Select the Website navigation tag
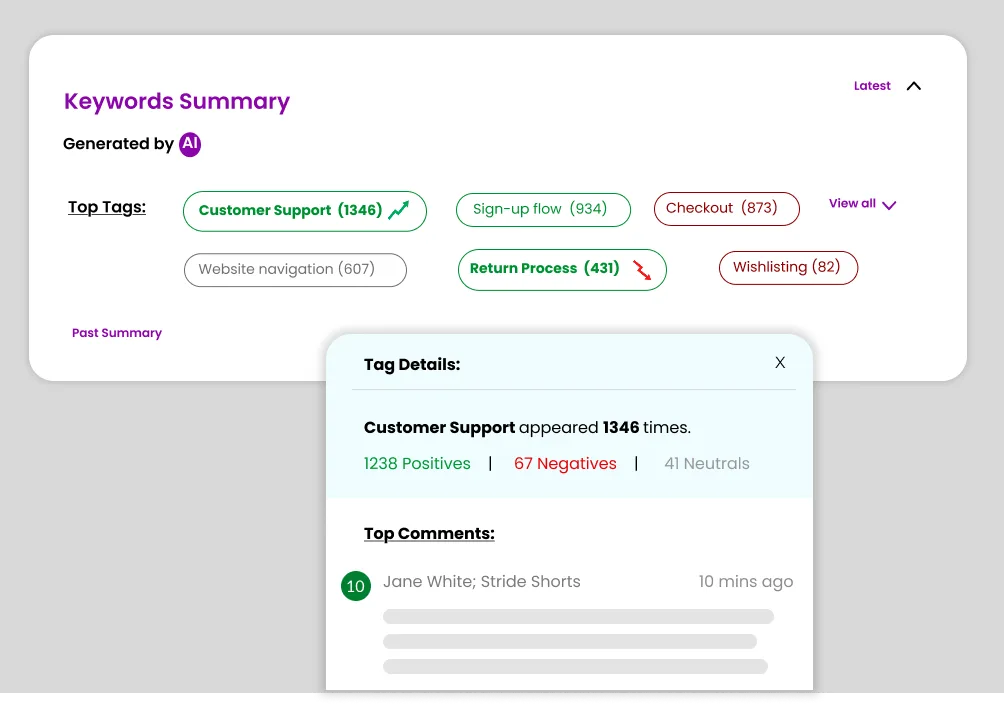The image size is (1004, 705). 295,270
